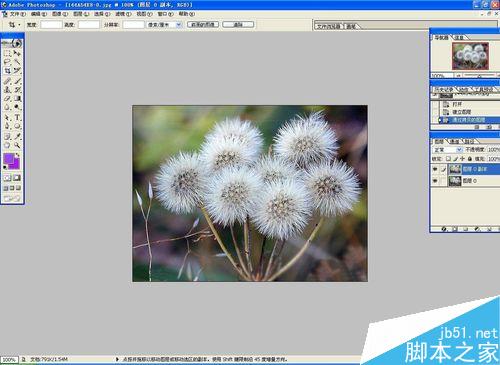This screenshot has height=365, width=500.
Task: Hide the bottom layer 0 via eye icon
Action: coord(435,181)
